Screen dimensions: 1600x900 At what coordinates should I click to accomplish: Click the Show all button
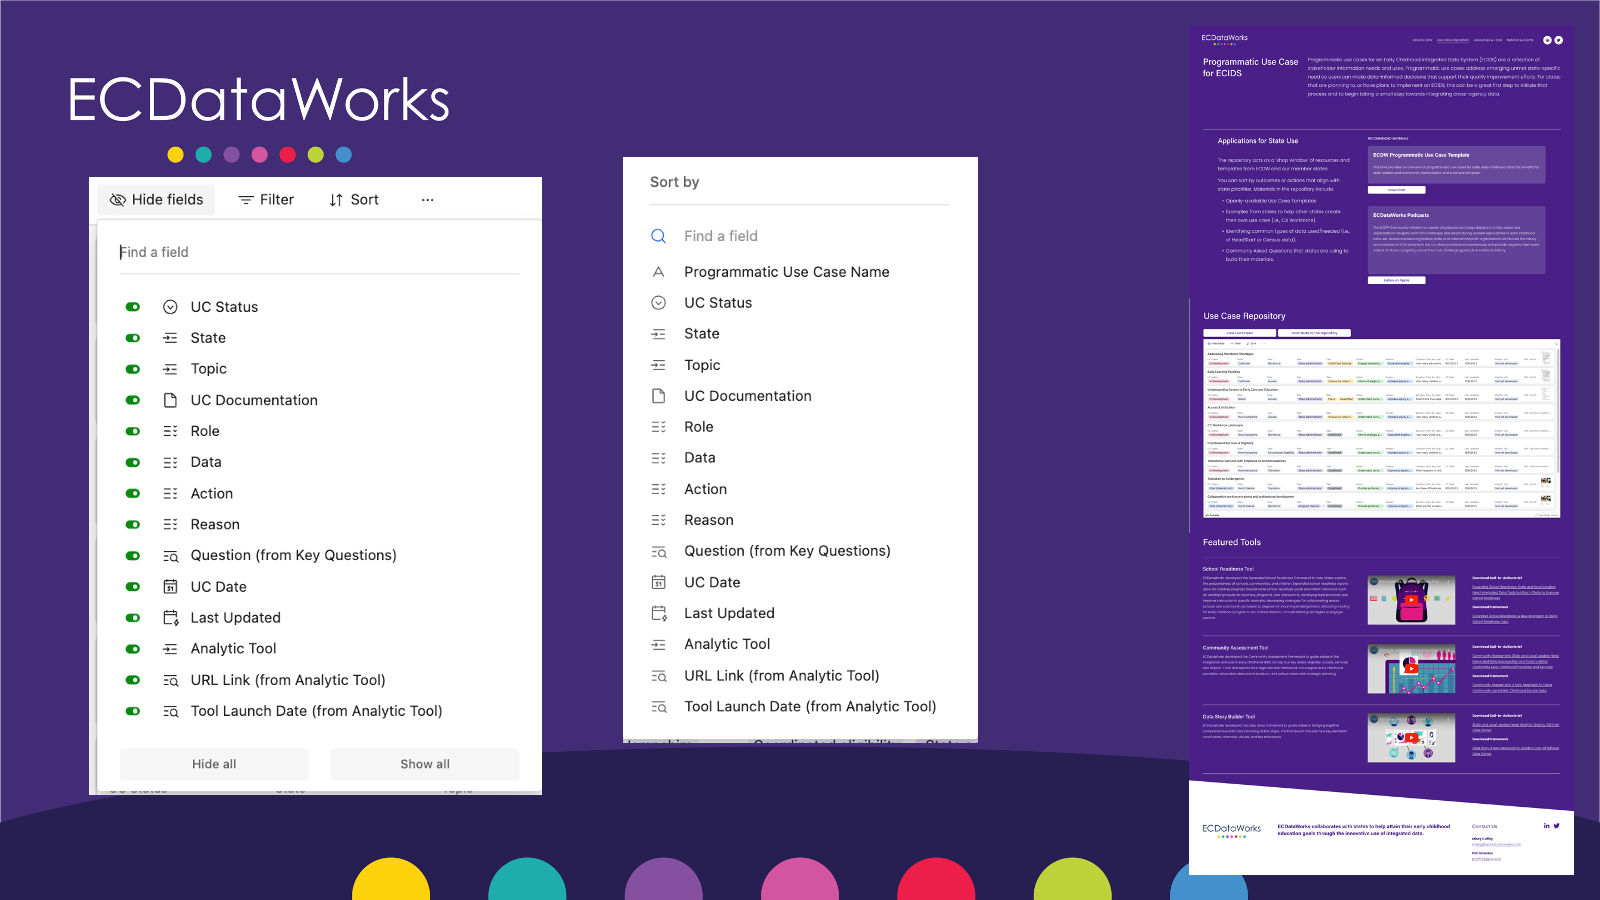point(425,764)
